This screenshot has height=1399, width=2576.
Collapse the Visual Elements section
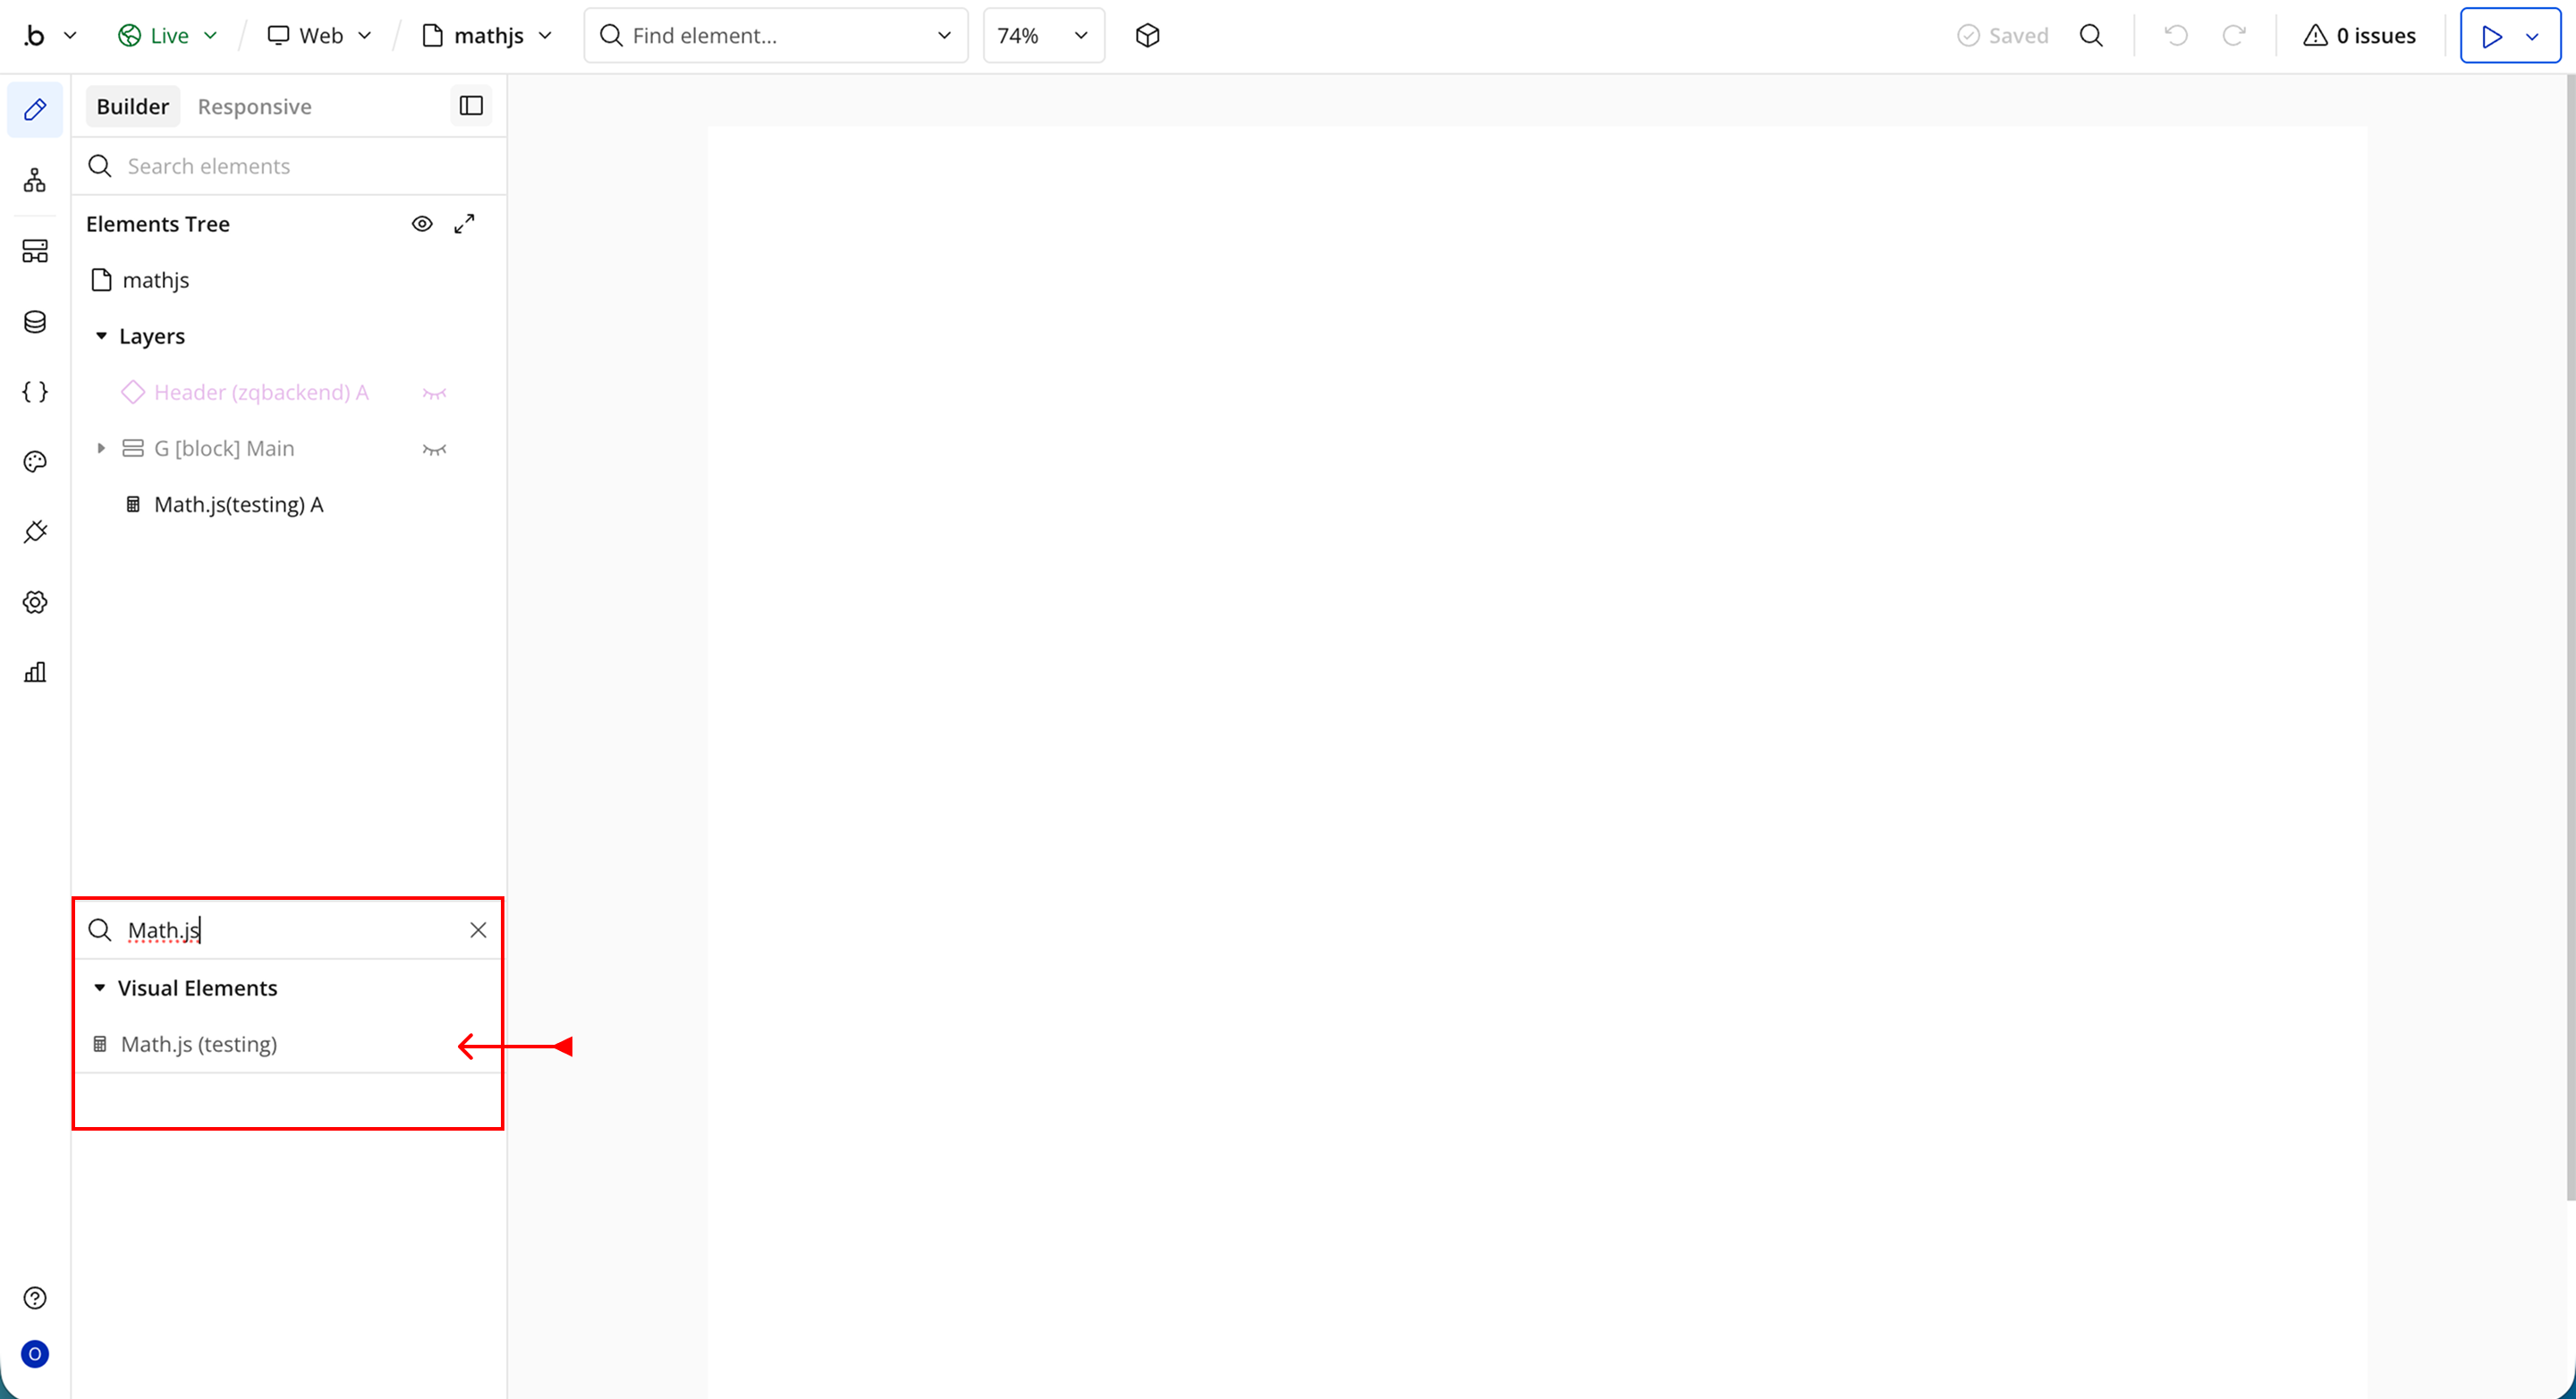[100, 988]
